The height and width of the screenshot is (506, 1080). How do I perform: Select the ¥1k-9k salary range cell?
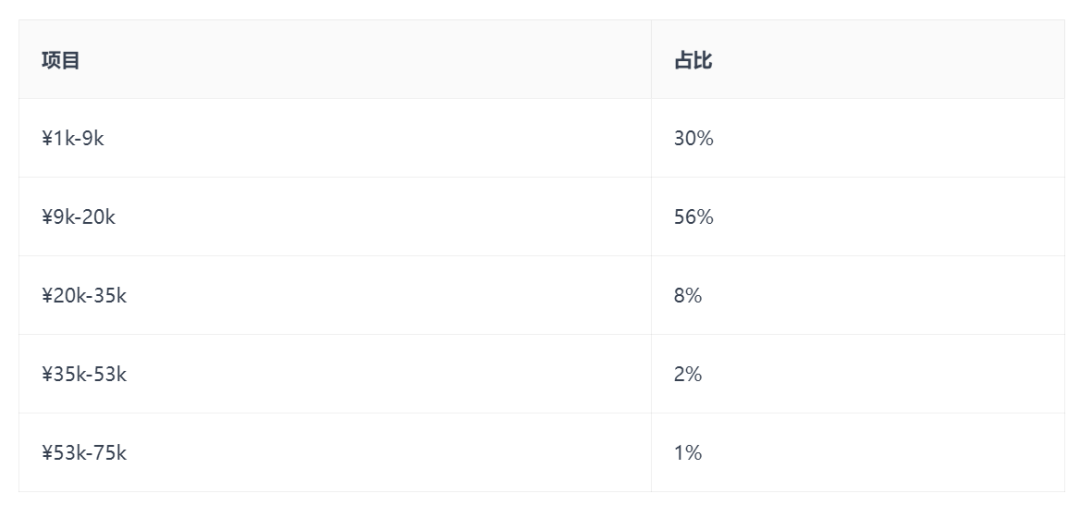(335, 138)
